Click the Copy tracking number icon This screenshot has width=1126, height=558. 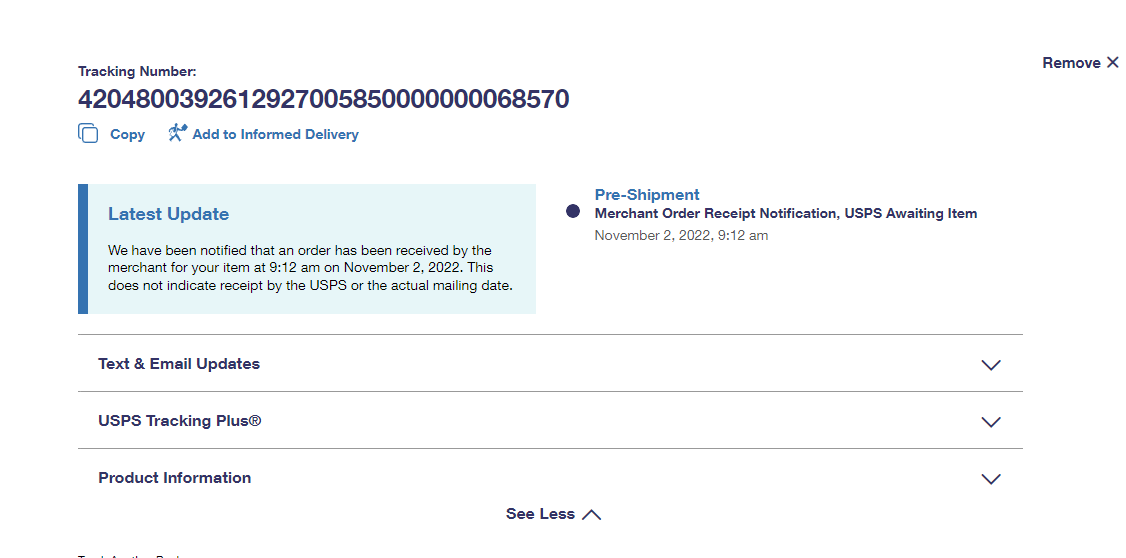tap(88, 134)
